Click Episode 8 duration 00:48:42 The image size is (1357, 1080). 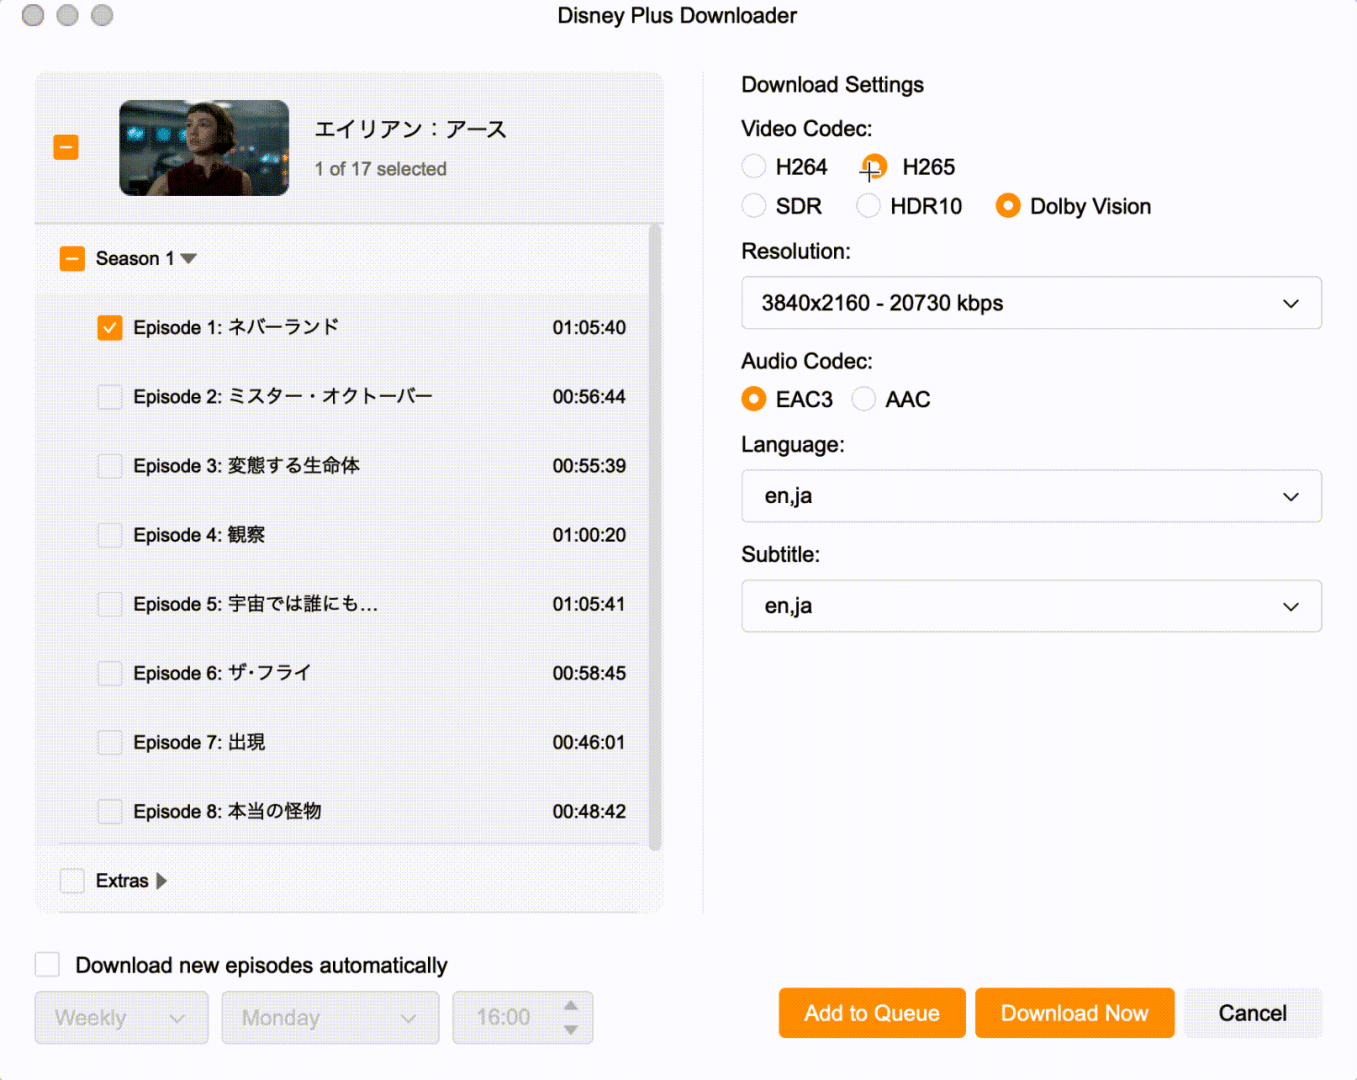pyautogui.click(x=589, y=811)
